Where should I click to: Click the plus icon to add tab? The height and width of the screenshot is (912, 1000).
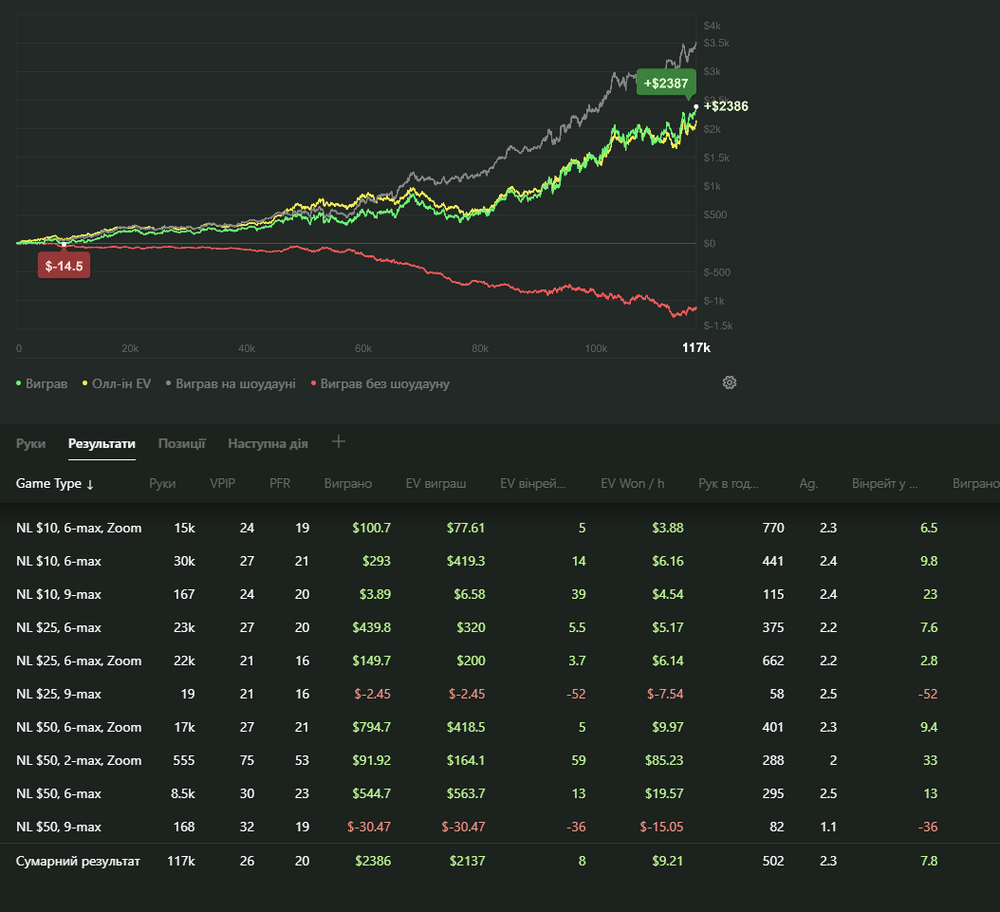tap(339, 442)
